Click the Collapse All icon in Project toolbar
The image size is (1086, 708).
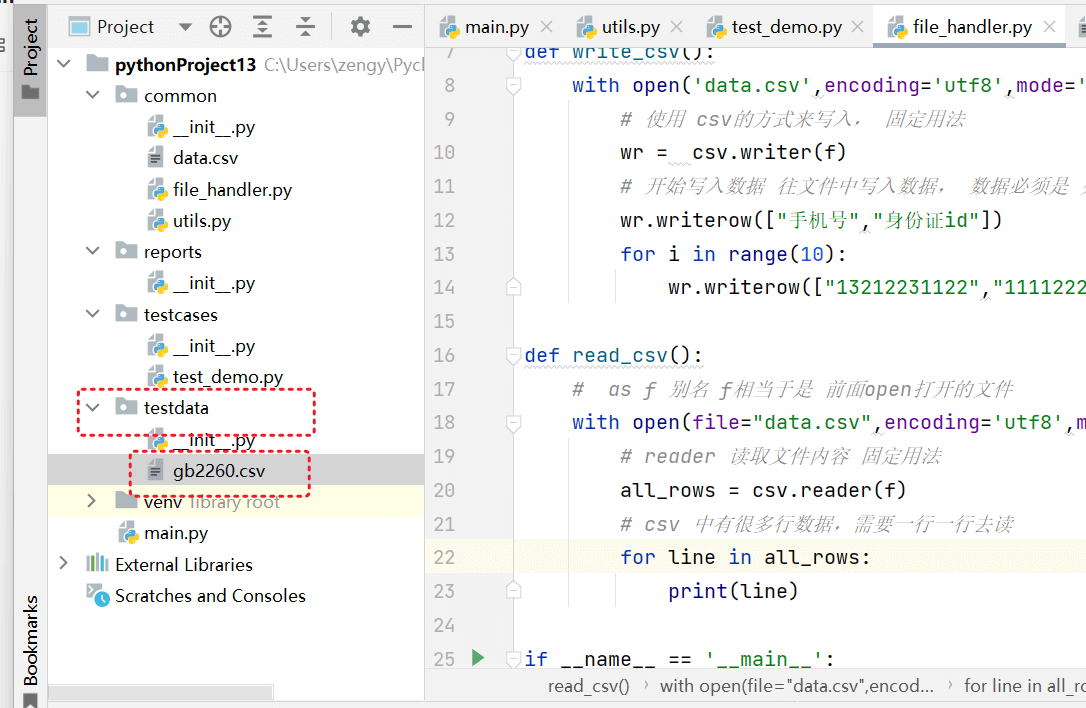(305, 27)
